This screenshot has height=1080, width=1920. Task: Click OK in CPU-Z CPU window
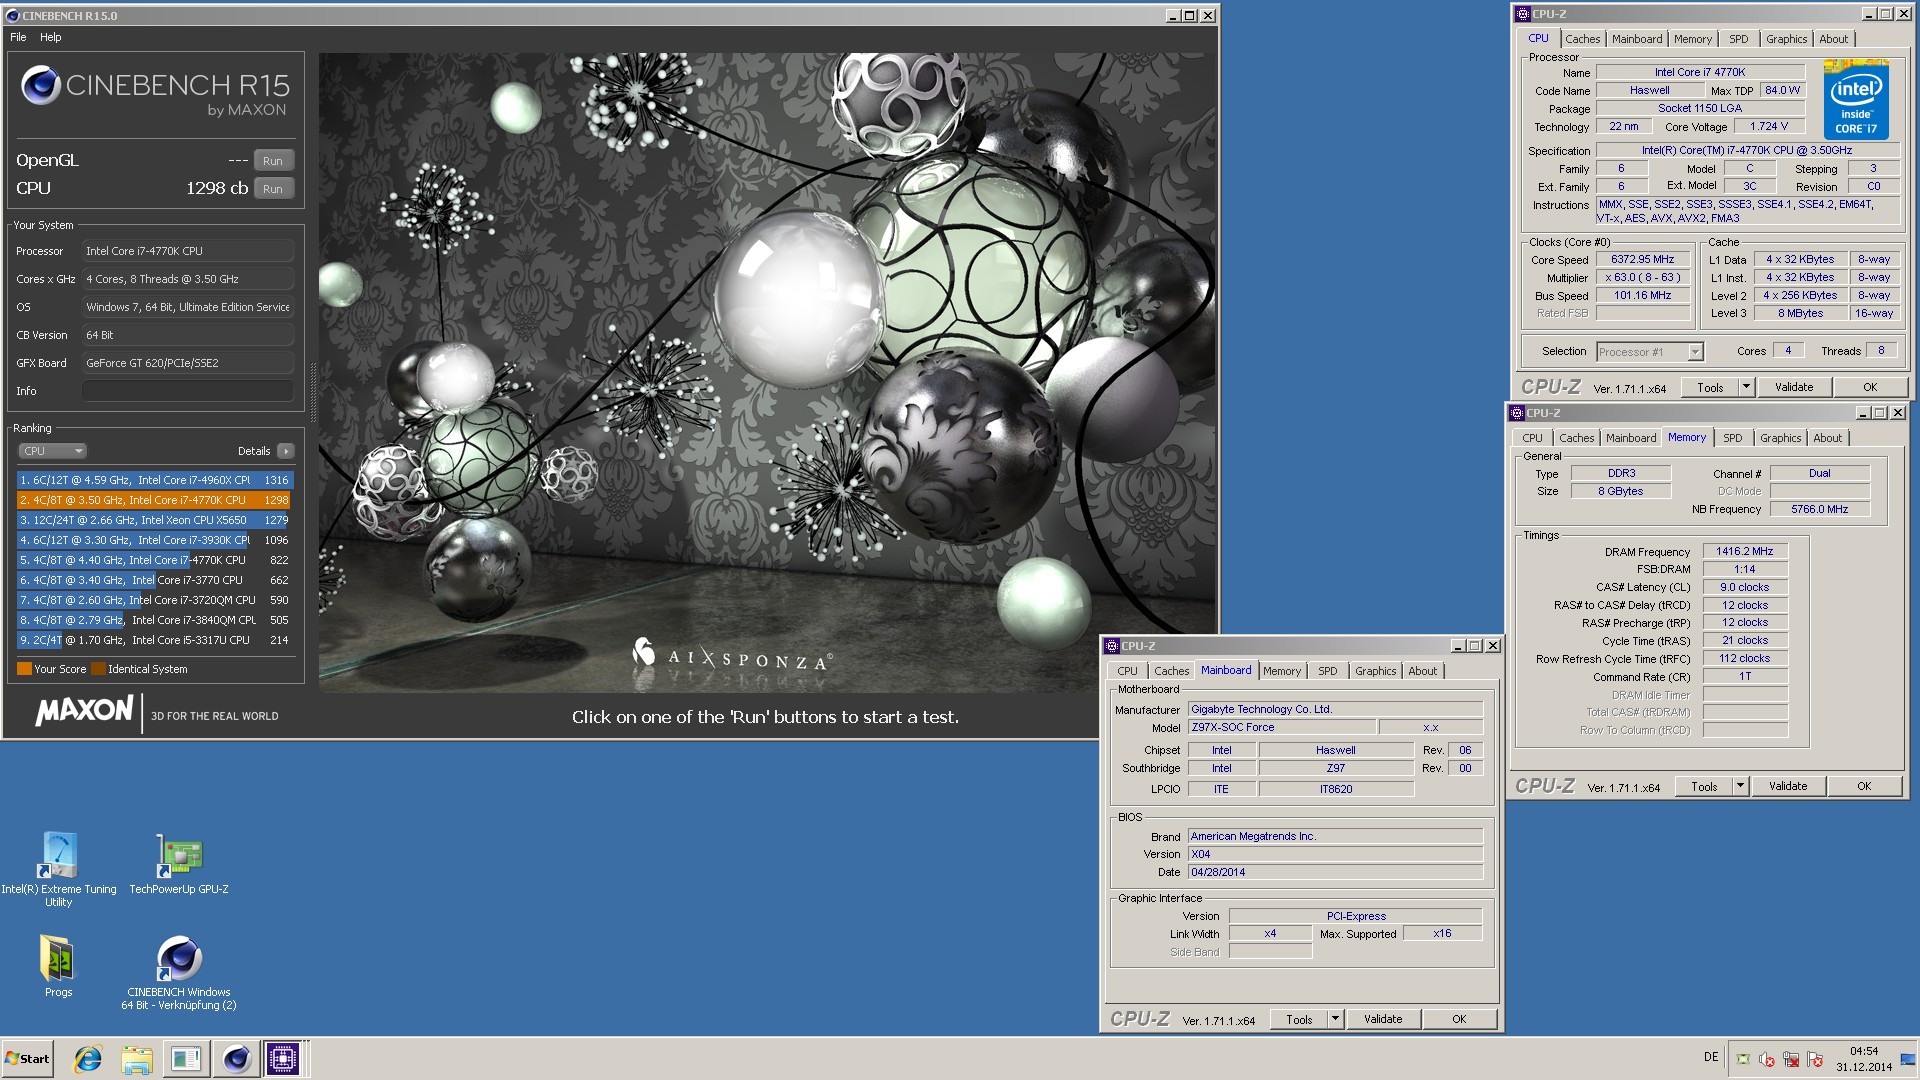click(x=1870, y=387)
